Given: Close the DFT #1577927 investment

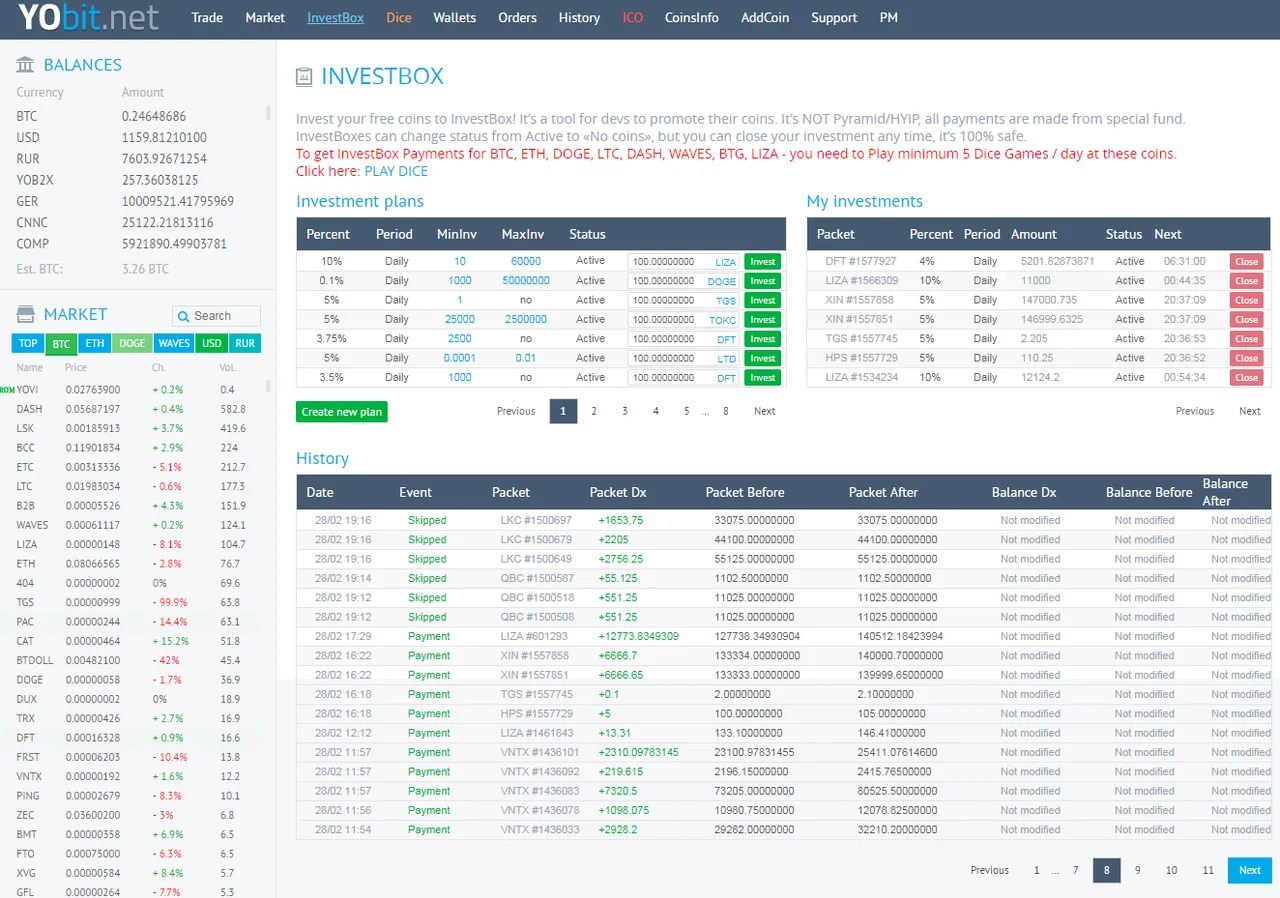Looking at the screenshot, I should coord(1247,261).
